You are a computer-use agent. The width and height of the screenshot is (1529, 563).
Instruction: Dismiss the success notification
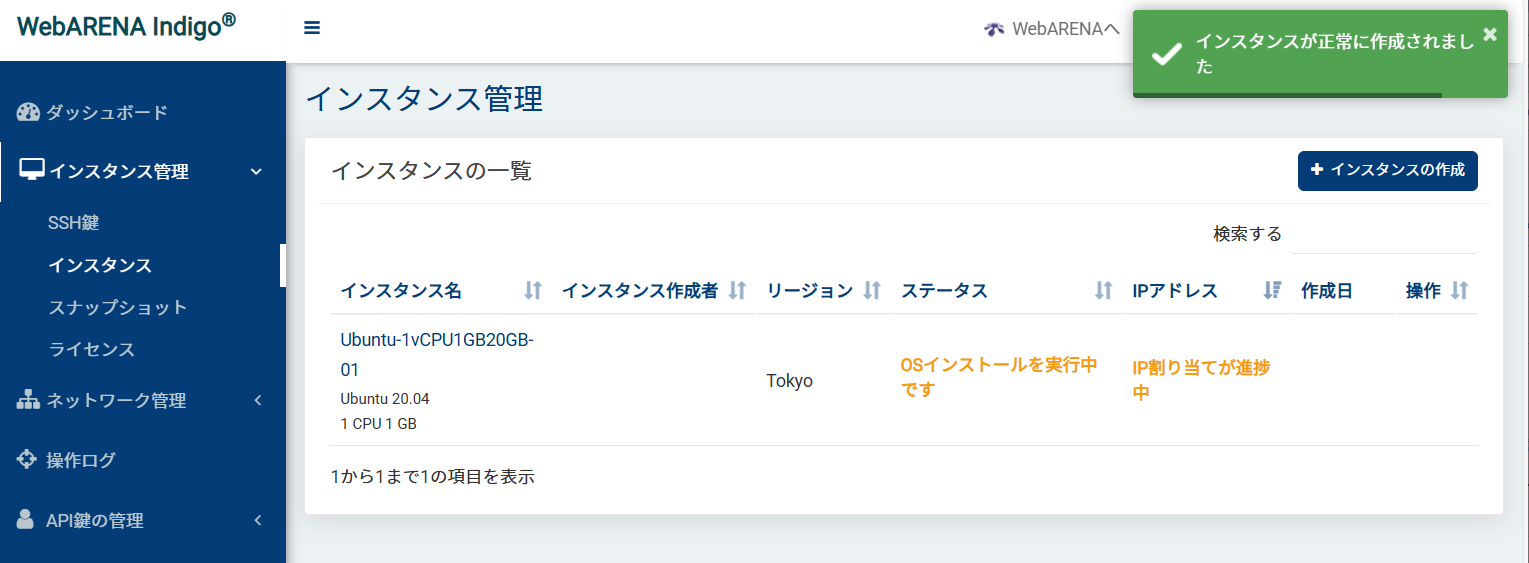click(x=1490, y=34)
